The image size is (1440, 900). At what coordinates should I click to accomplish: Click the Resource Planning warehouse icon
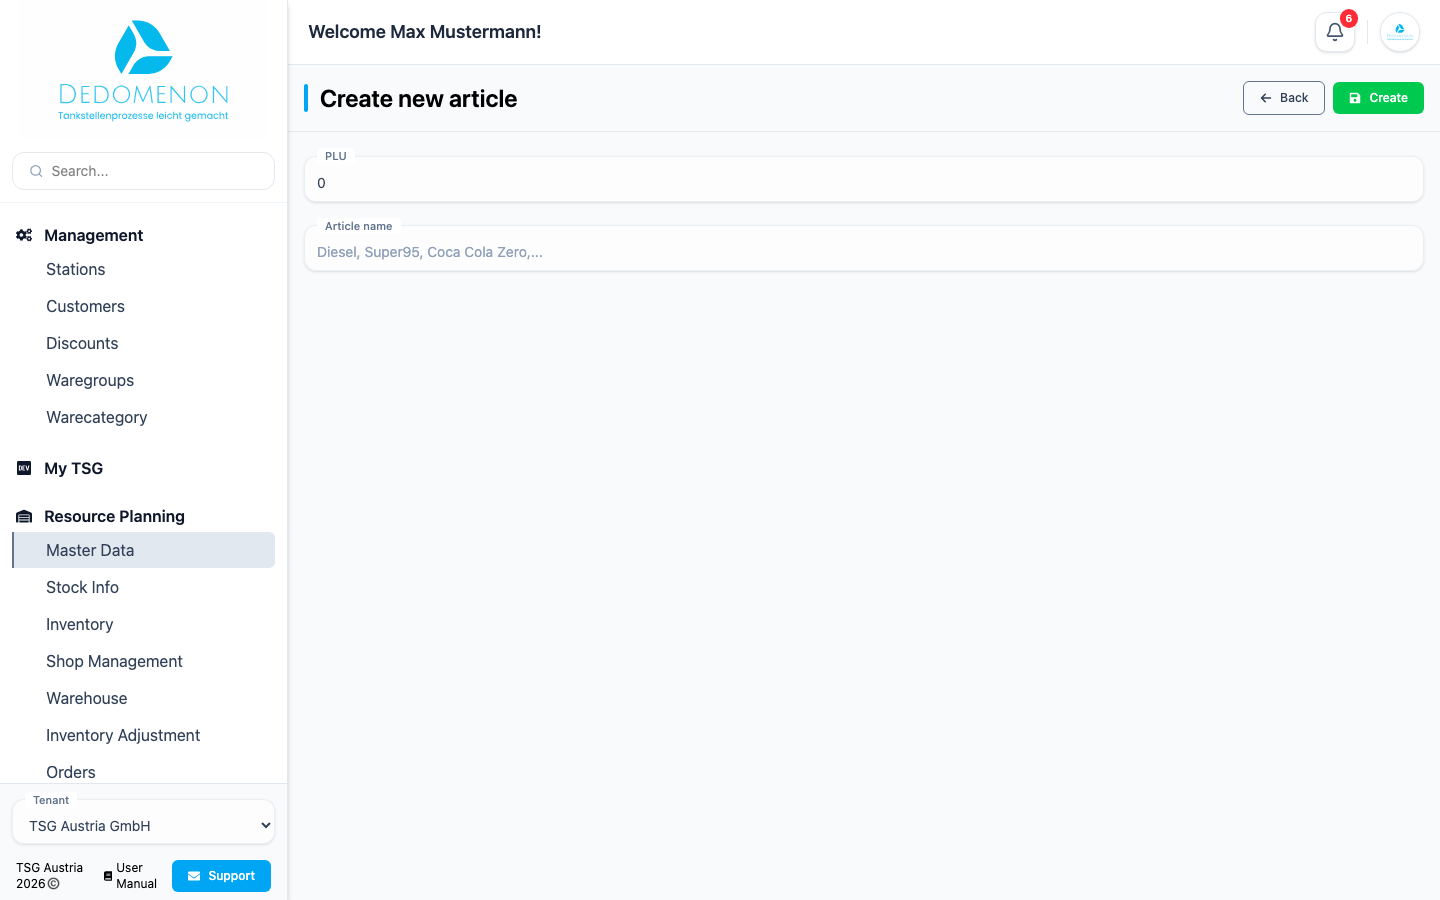coord(24,516)
